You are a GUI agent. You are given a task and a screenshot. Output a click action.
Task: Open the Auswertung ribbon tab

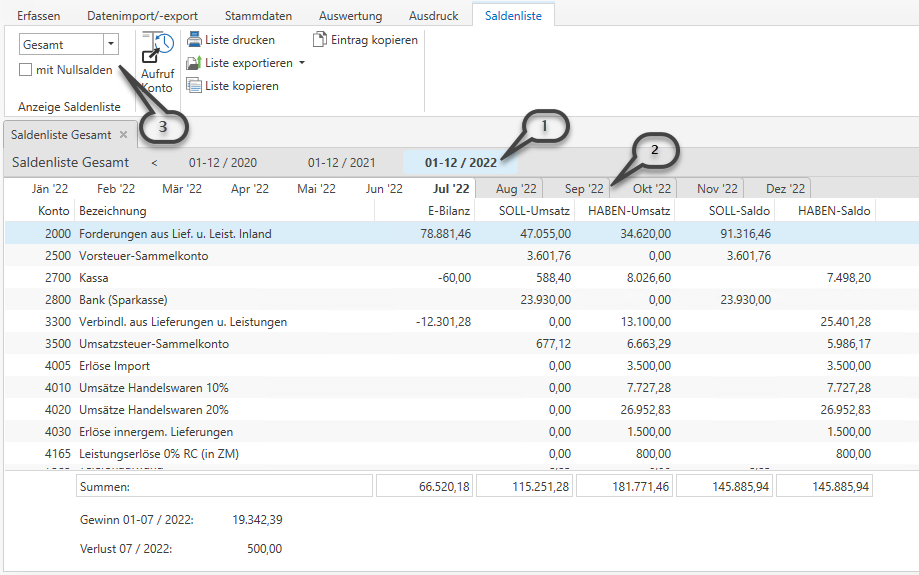tap(350, 16)
